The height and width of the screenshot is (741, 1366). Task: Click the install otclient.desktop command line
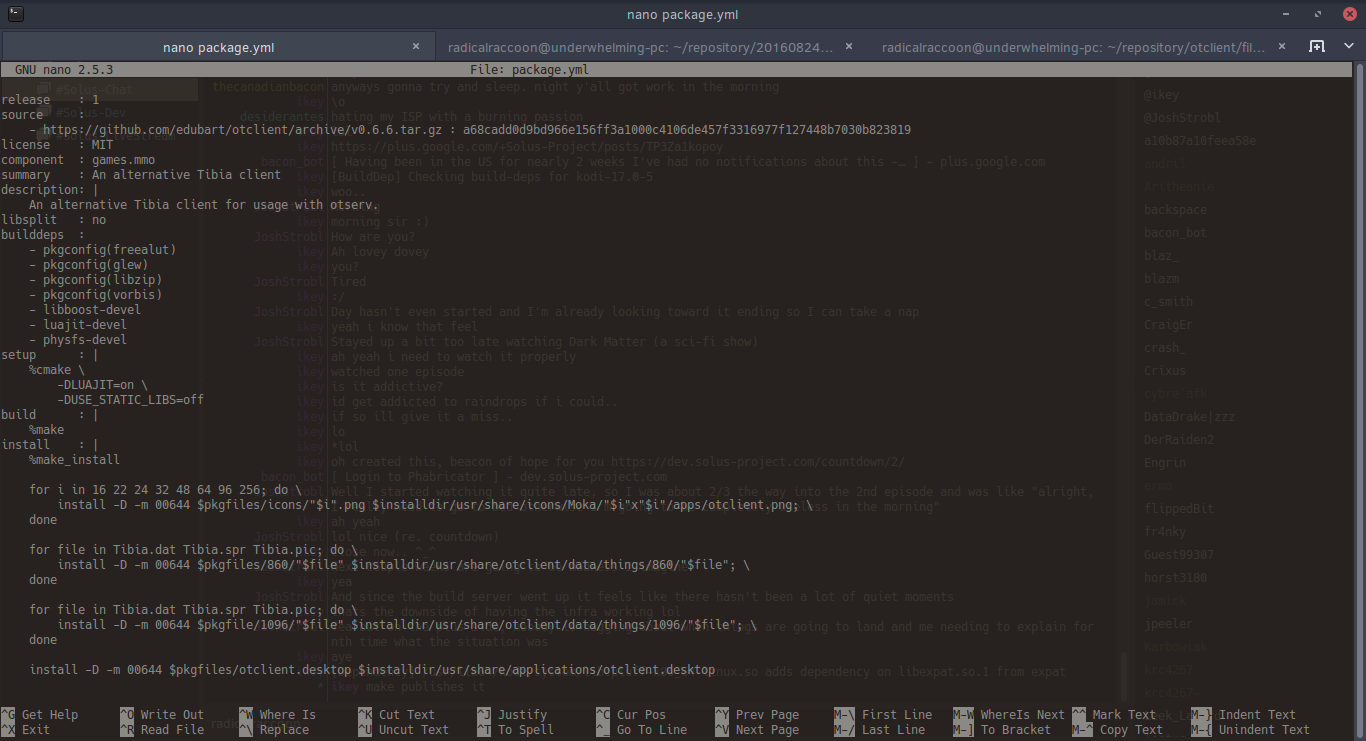(372, 670)
